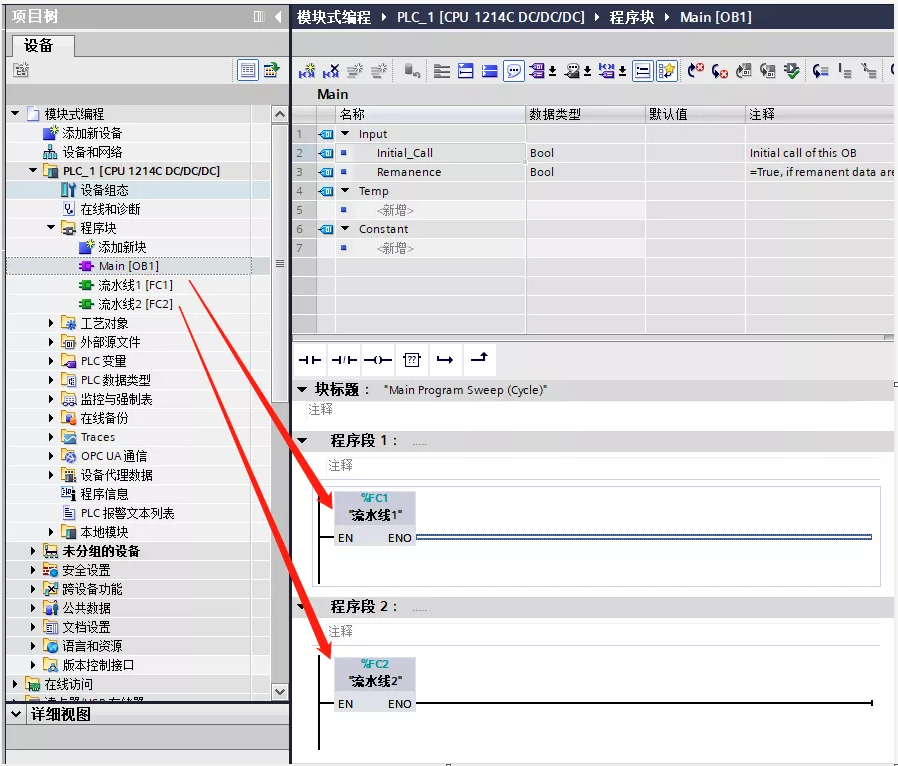This screenshot has height=766, width=898.
Task: Toggle the project tree overview view button
Action: [248, 70]
